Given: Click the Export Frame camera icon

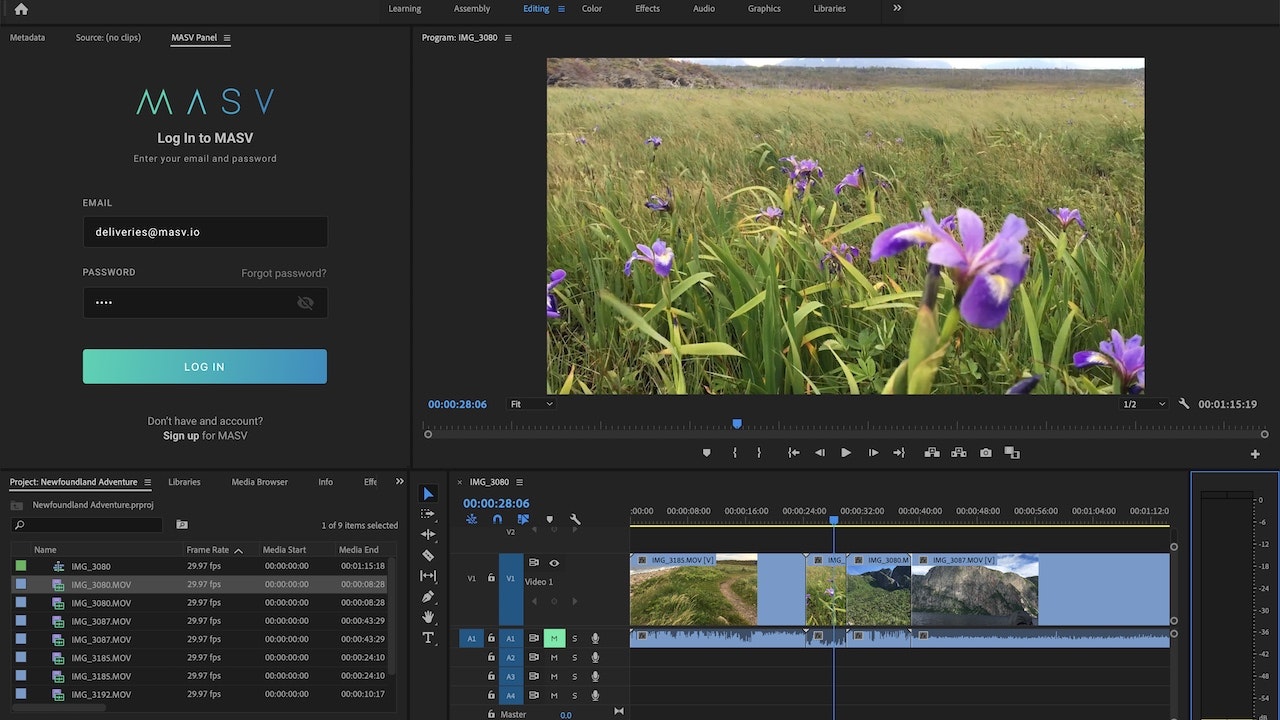Looking at the screenshot, I should pyautogui.click(x=985, y=453).
